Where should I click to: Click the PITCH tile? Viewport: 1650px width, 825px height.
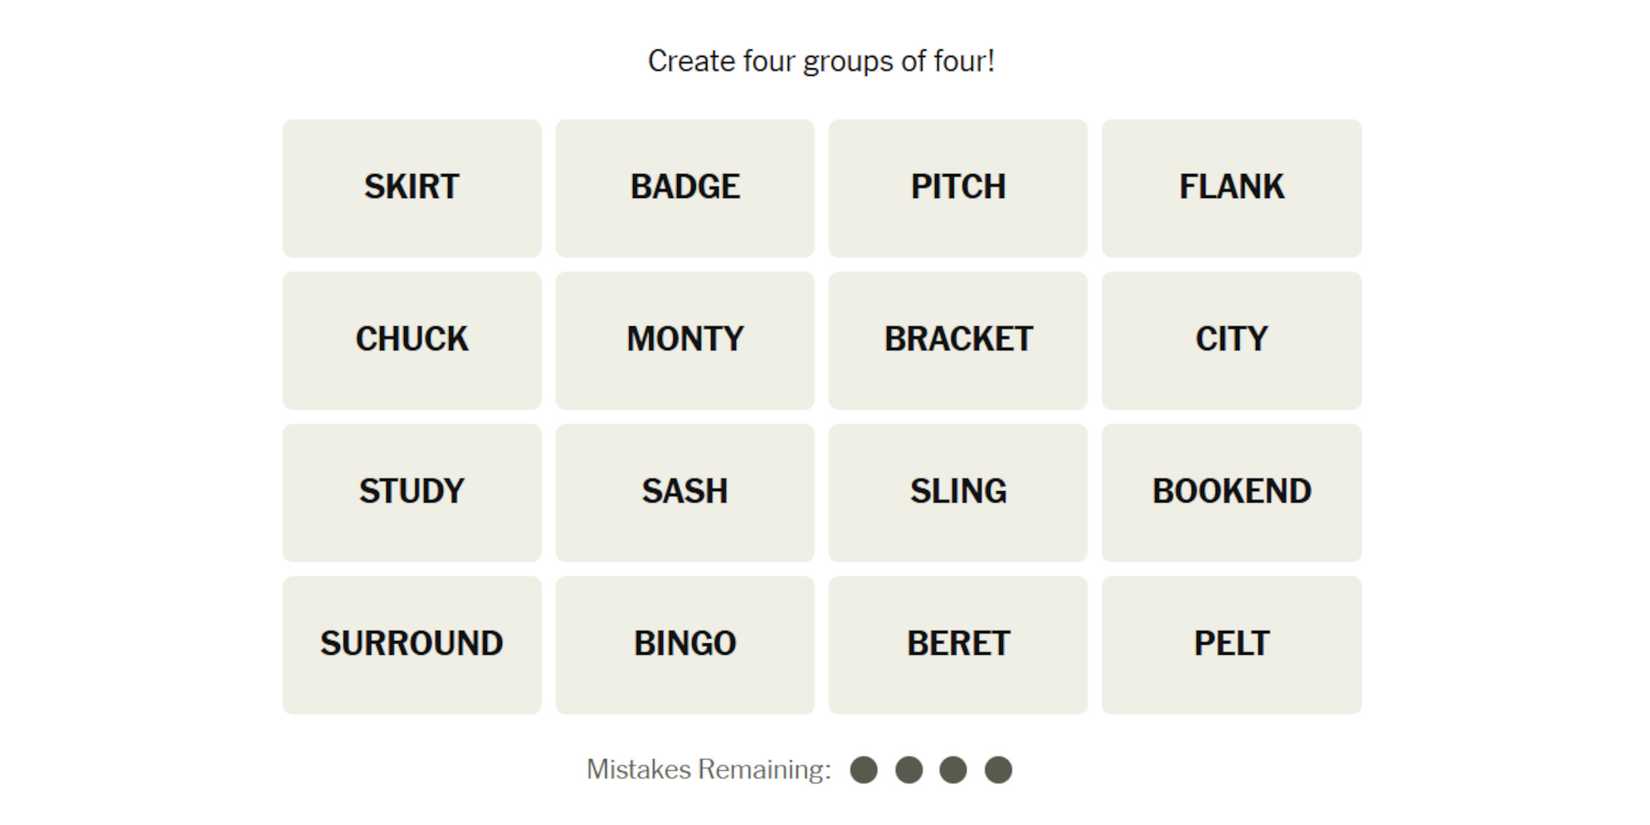pyautogui.click(x=958, y=188)
